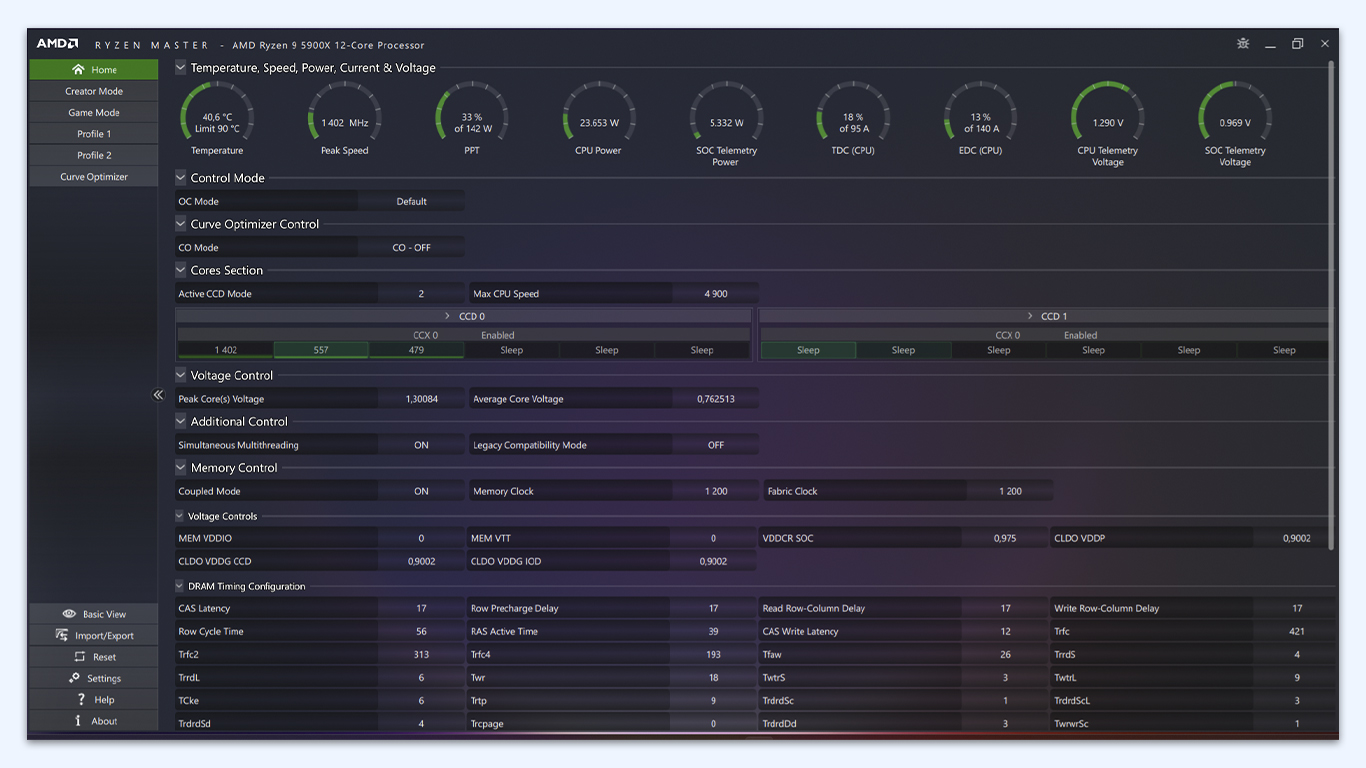Image resolution: width=1366 pixels, height=768 pixels.
Task: Open Curve Optimizer page
Action: tap(94, 177)
